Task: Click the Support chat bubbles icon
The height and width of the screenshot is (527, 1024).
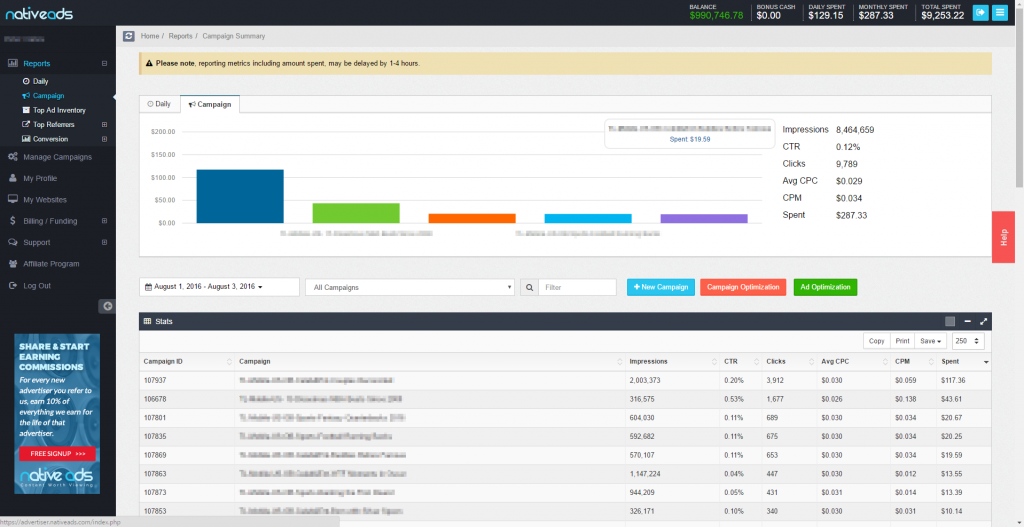Action: coord(12,242)
